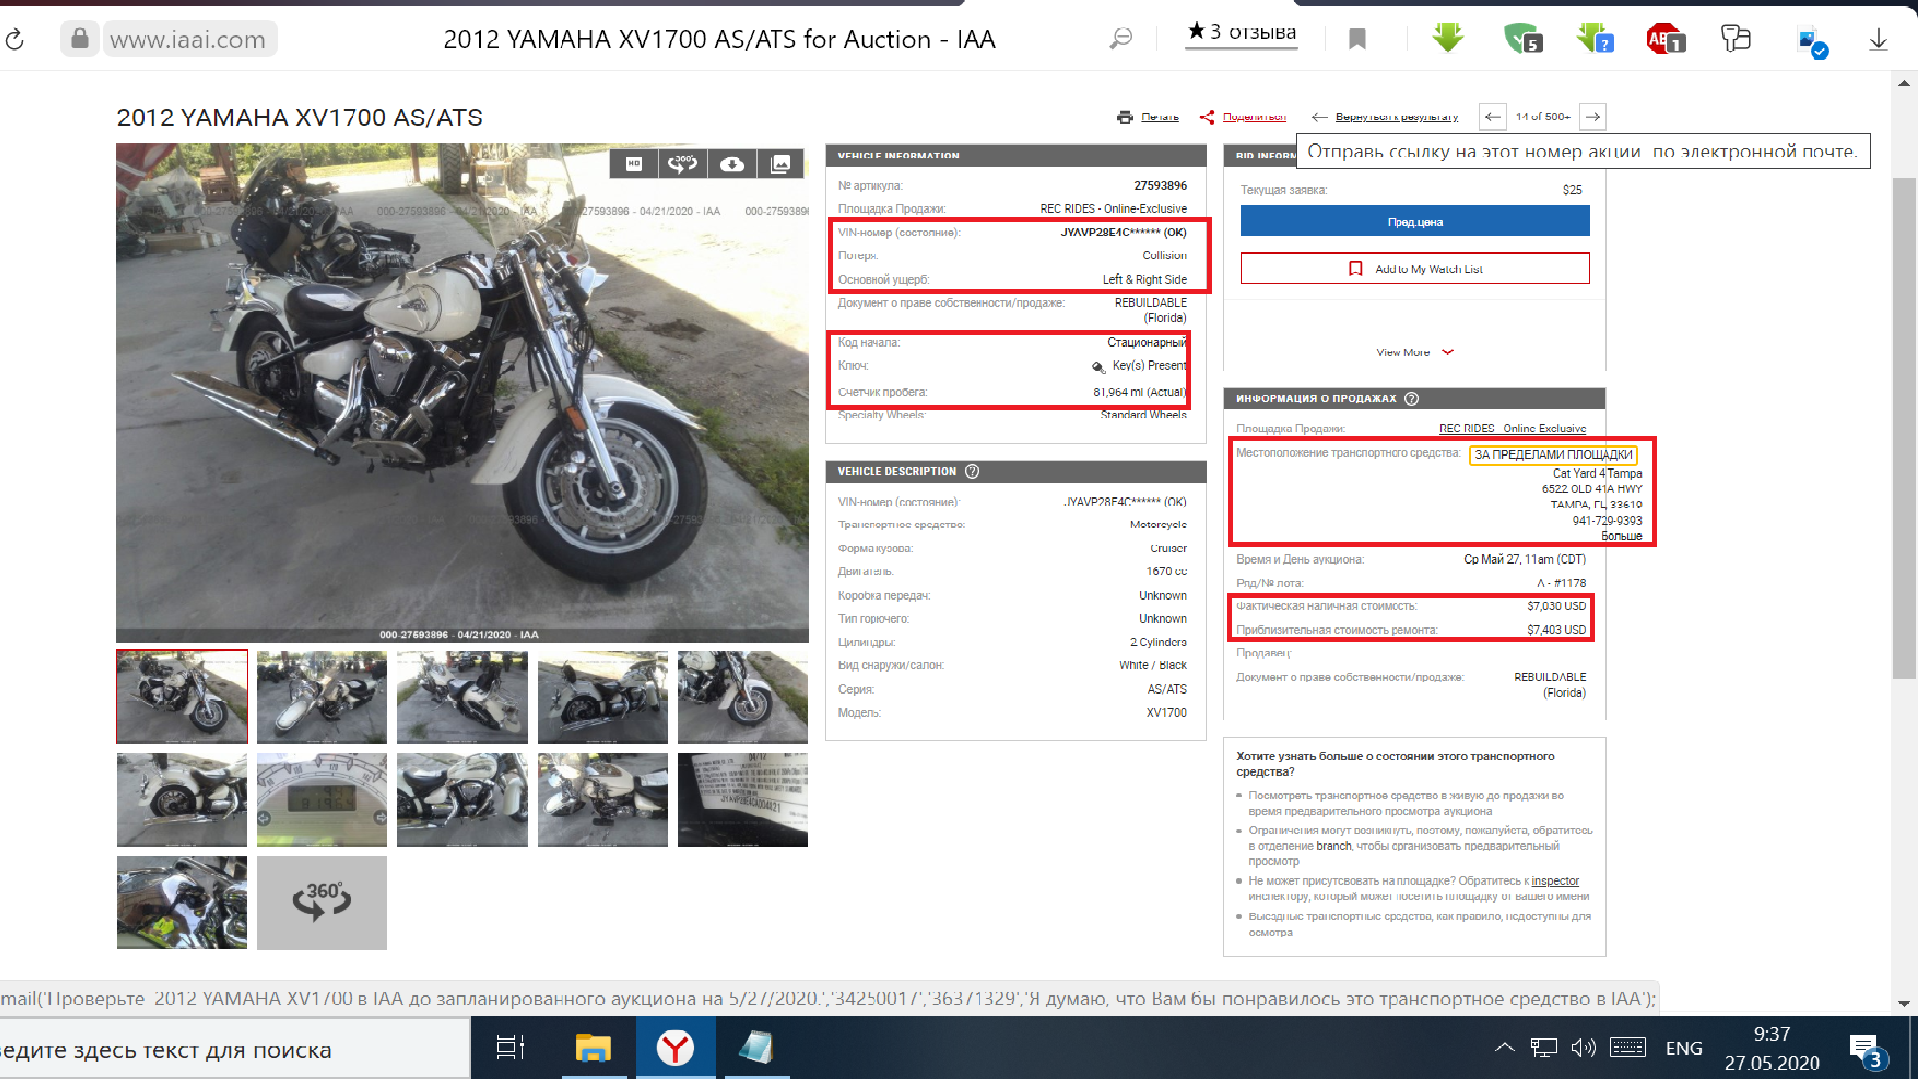Viewport: 1920px width, 1080px height.
Task: Click the search magnifier icon in address bar
Action: click(1120, 39)
